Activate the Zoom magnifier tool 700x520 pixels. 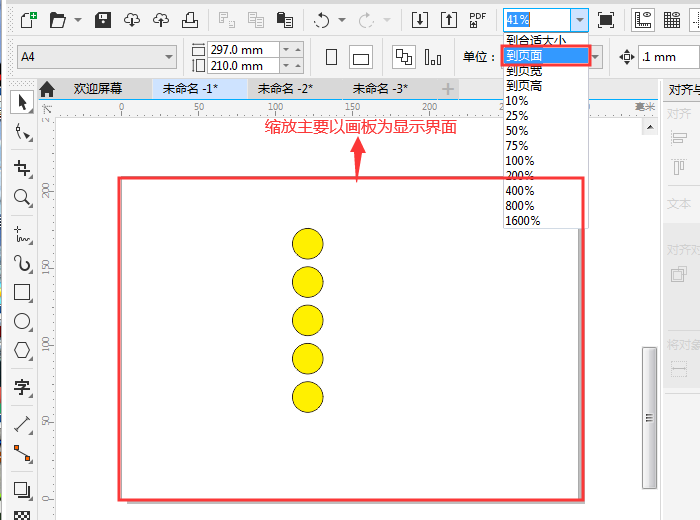tap(22, 198)
